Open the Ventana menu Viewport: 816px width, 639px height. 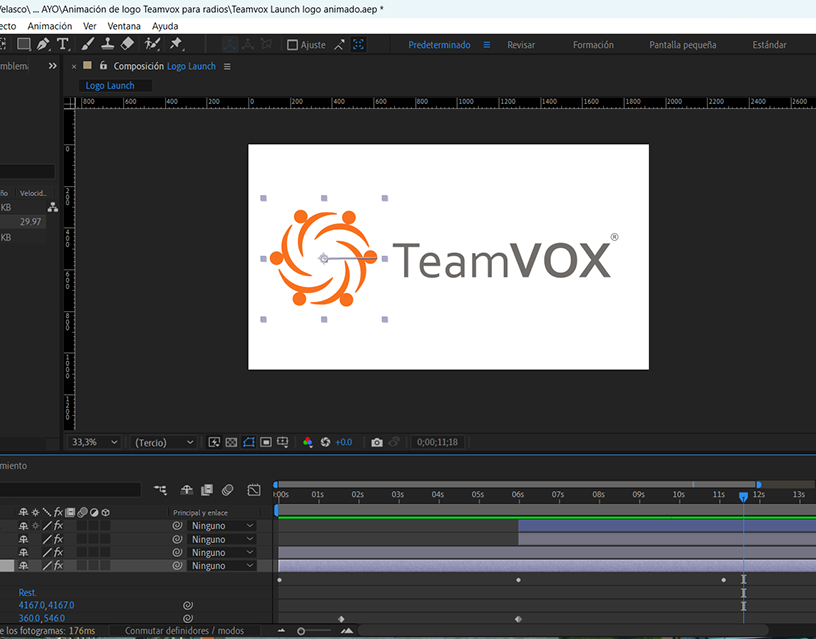pyautogui.click(x=124, y=26)
